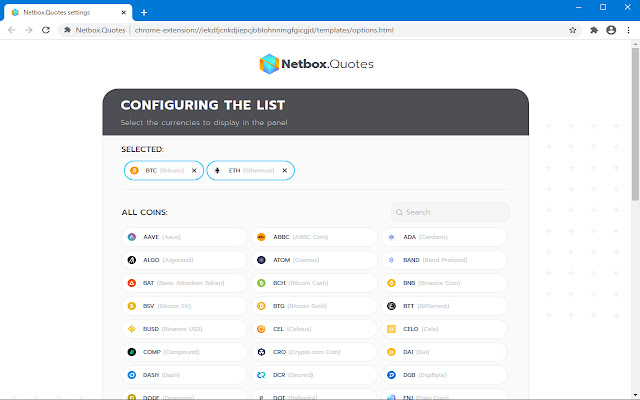The image size is (640, 400).
Task: Select DCR (Decred) label
Action: (293, 375)
